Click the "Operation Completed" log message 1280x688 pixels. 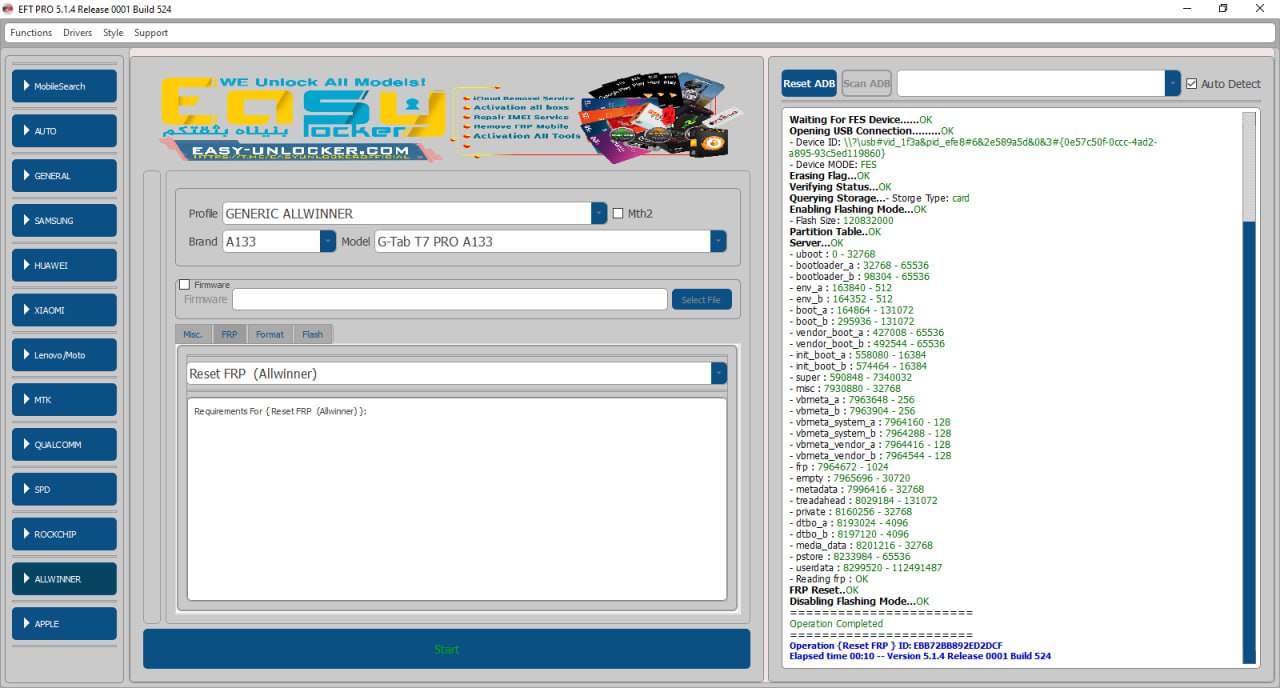tap(836, 624)
